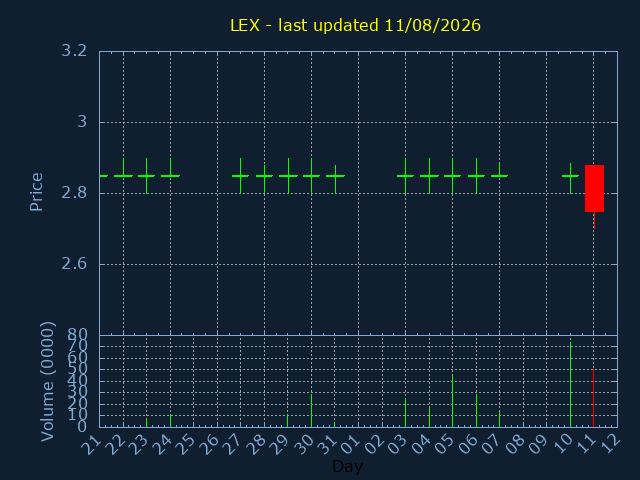Viewport: 640px width, 480px height.
Task: Click the 3 price axis label
Action: (82, 122)
